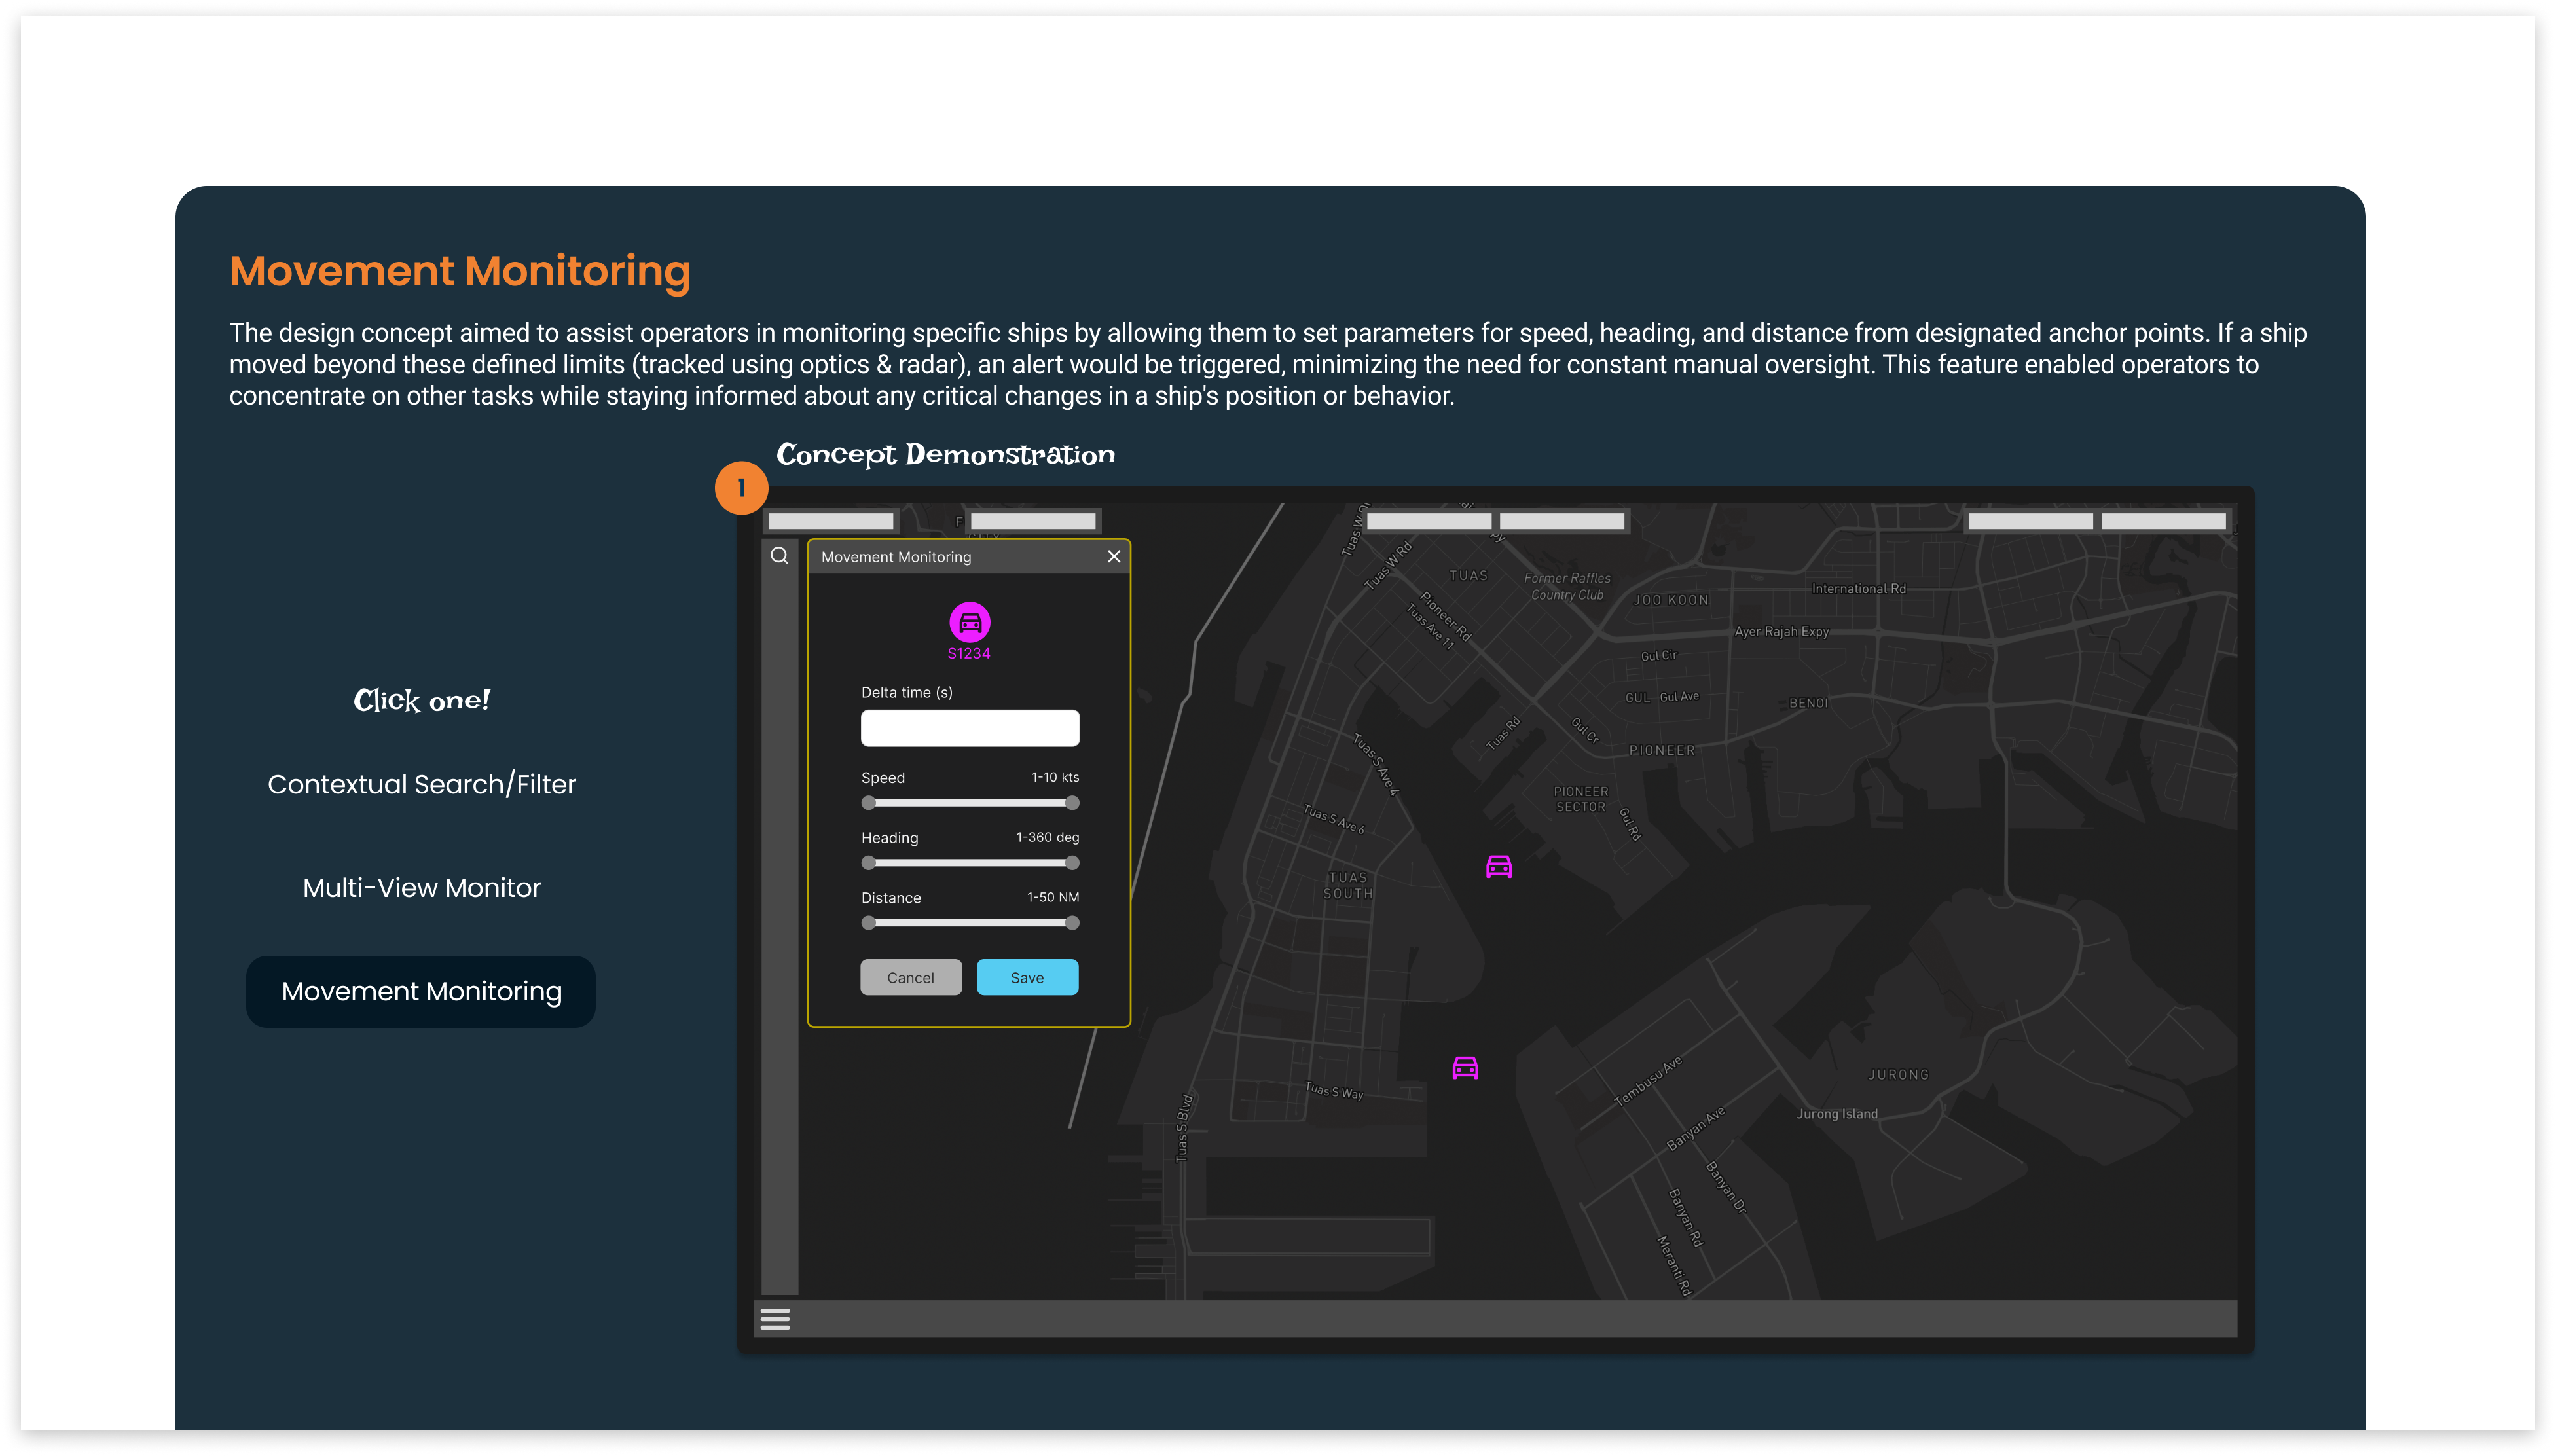Click the Distance slider left handle
The height and width of the screenshot is (1456, 2556).
click(868, 923)
